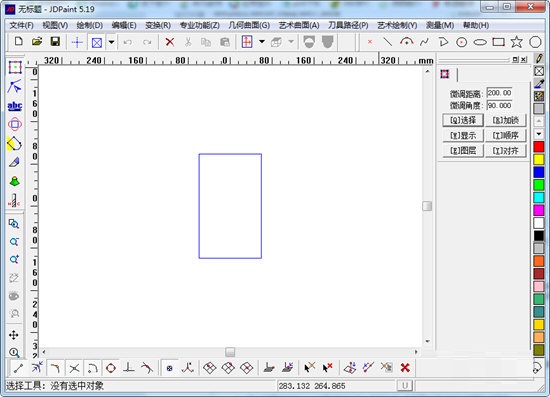Select the polyline drawing tool
The image size is (550, 397).
click(x=443, y=42)
